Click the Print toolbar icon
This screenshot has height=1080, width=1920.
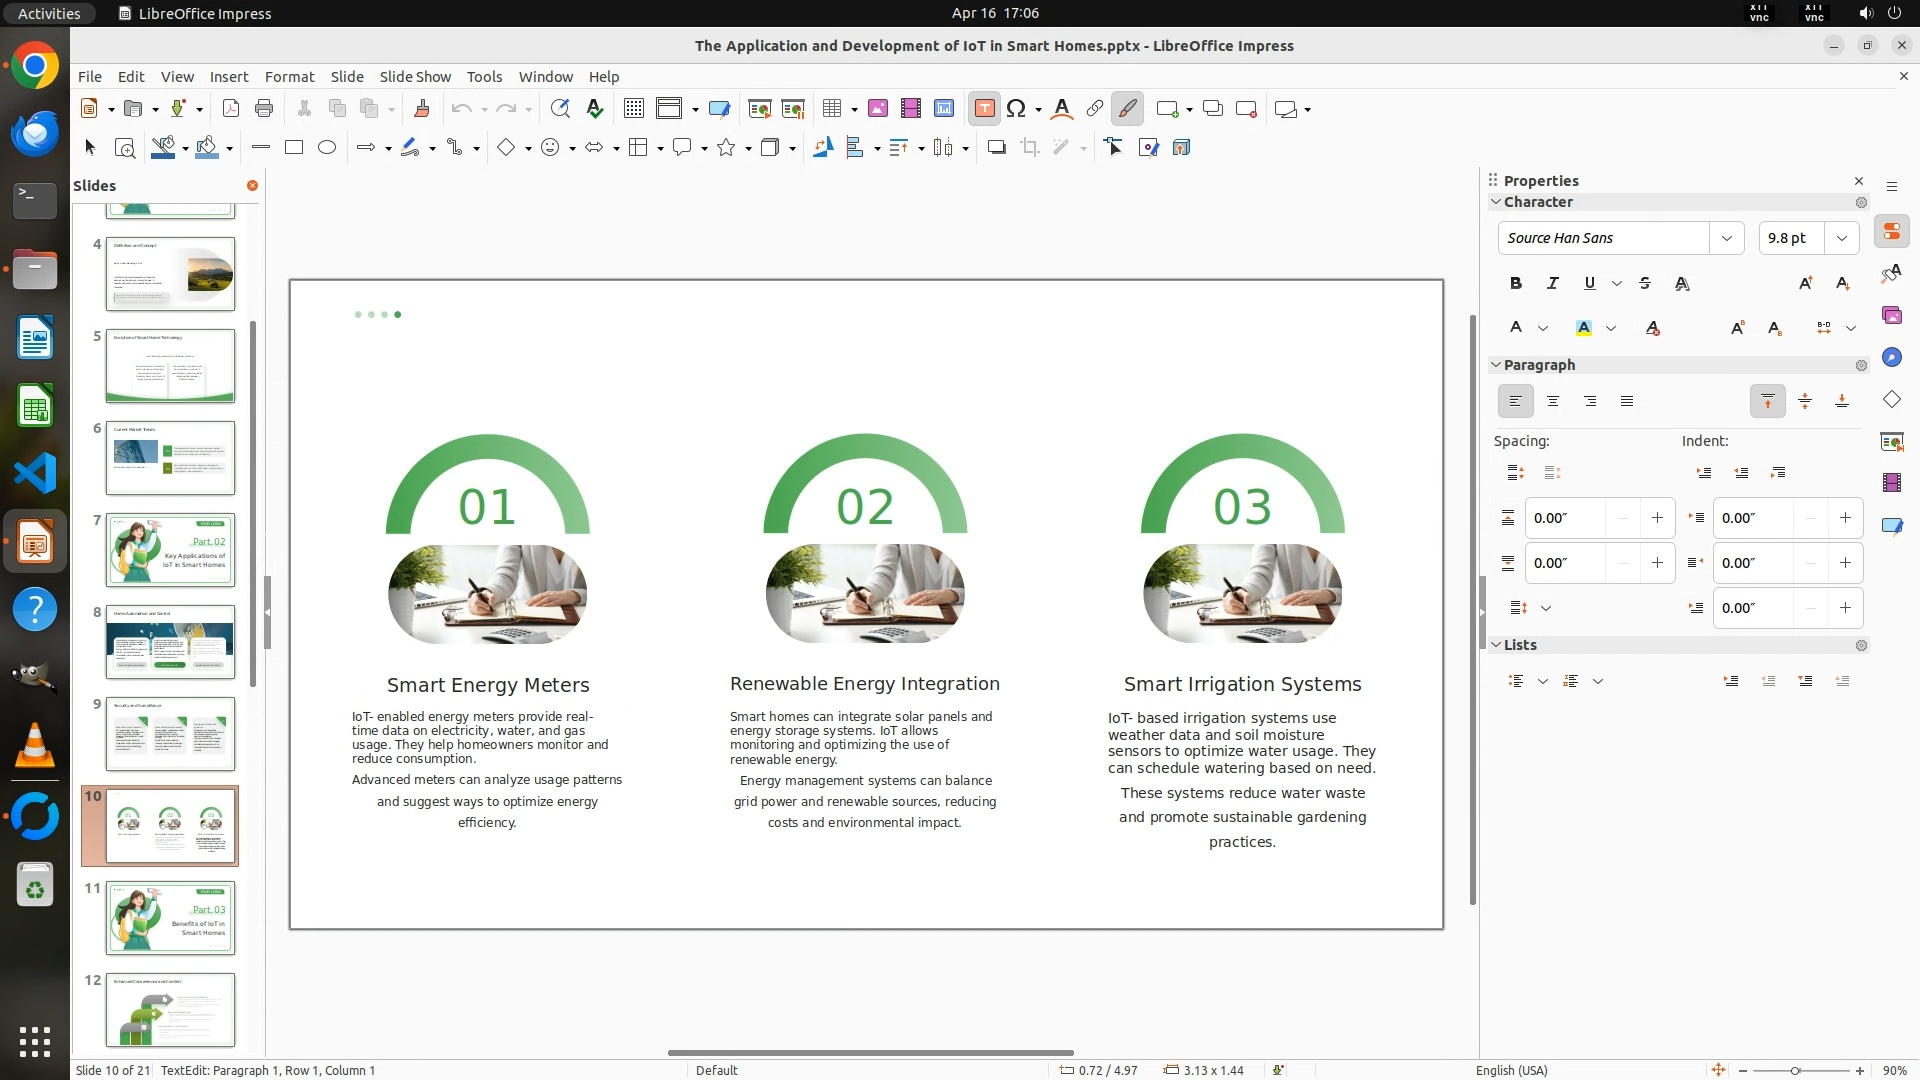click(x=264, y=109)
